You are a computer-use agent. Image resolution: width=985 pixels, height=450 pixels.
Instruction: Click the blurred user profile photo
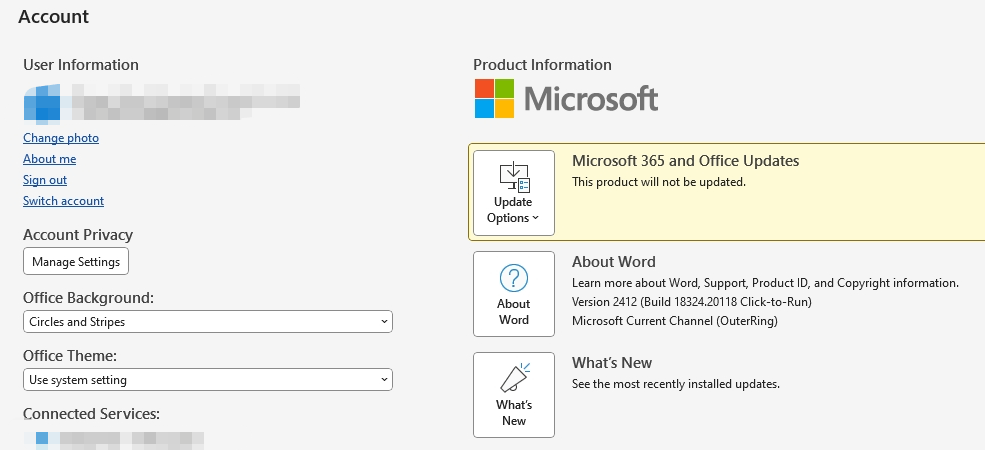click(42, 102)
